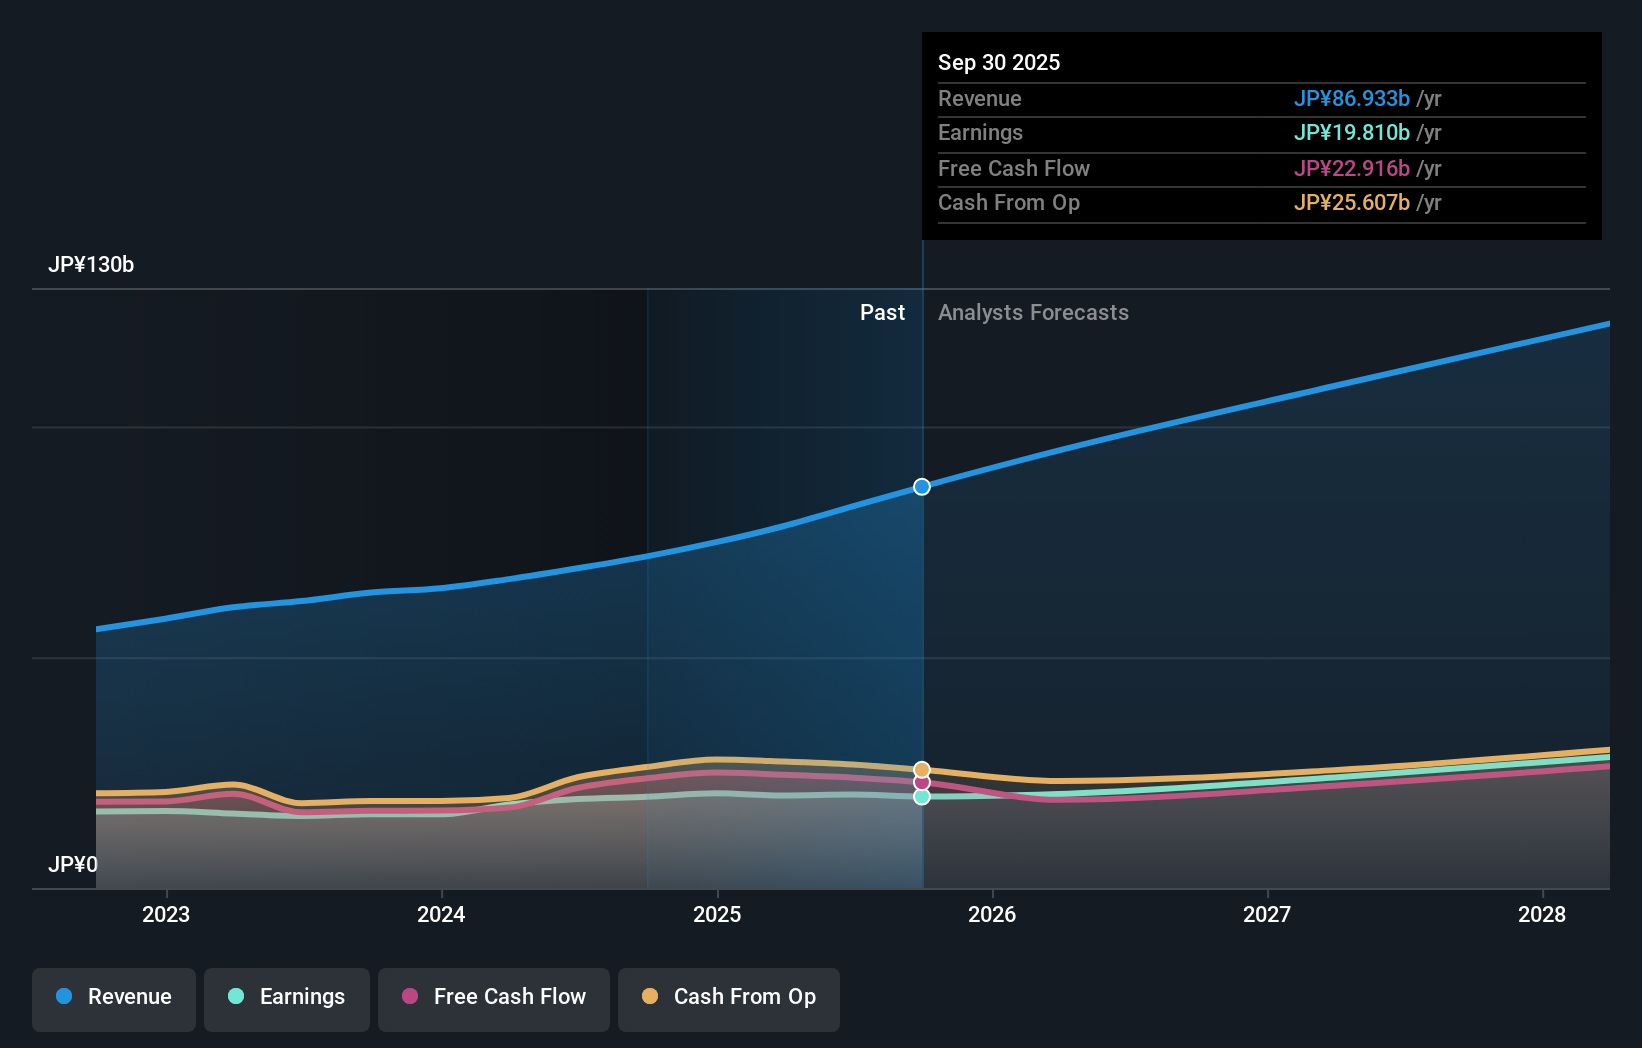Click the teal Earnings marker on chart
This screenshot has height=1048, width=1642.
click(x=921, y=797)
